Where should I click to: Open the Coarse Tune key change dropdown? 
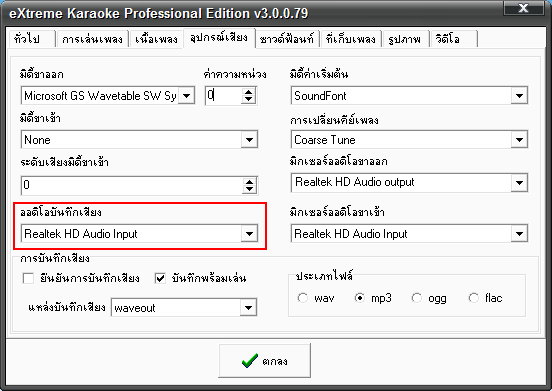(519, 140)
